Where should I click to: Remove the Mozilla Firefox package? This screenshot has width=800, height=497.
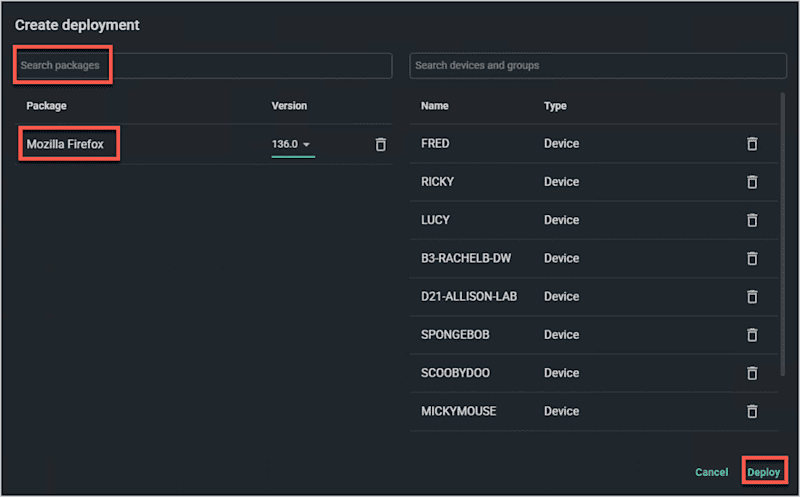tap(381, 144)
